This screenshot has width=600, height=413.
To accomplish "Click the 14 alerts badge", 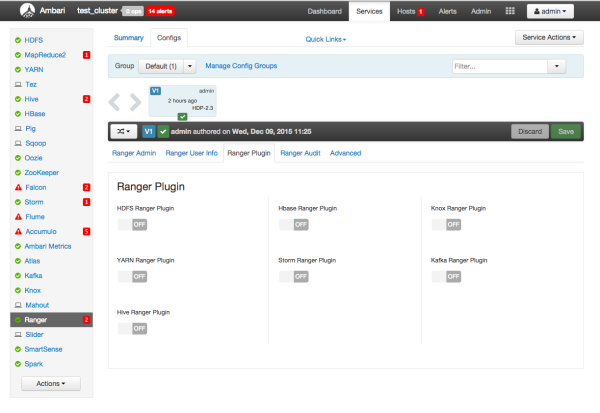I will point(160,11).
